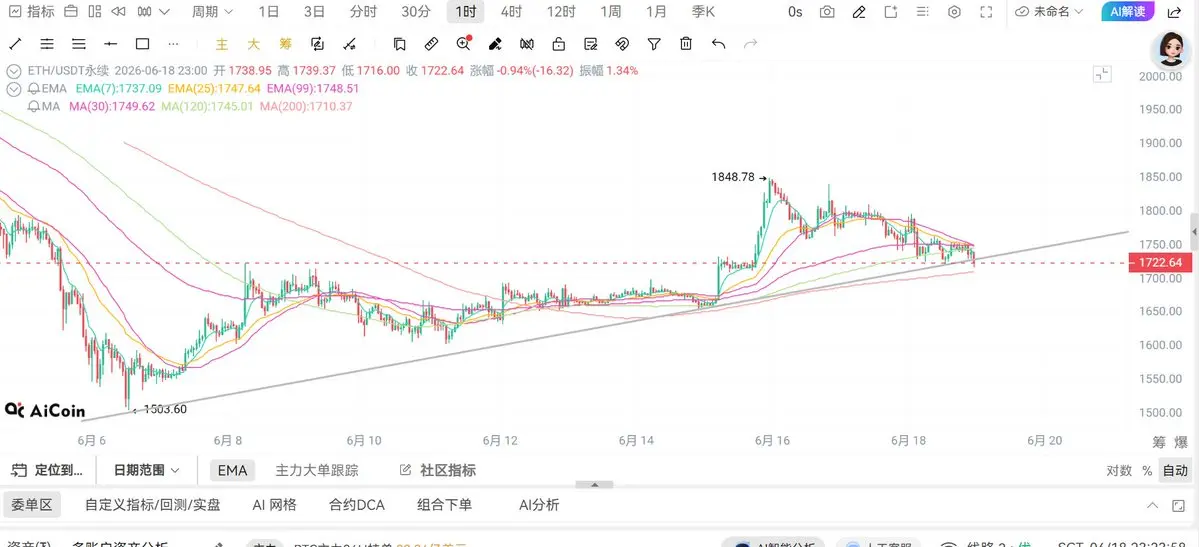The image size is (1199, 547).
Task: Select the horizontal lines tool
Action: pyautogui.click(x=78, y=44)
